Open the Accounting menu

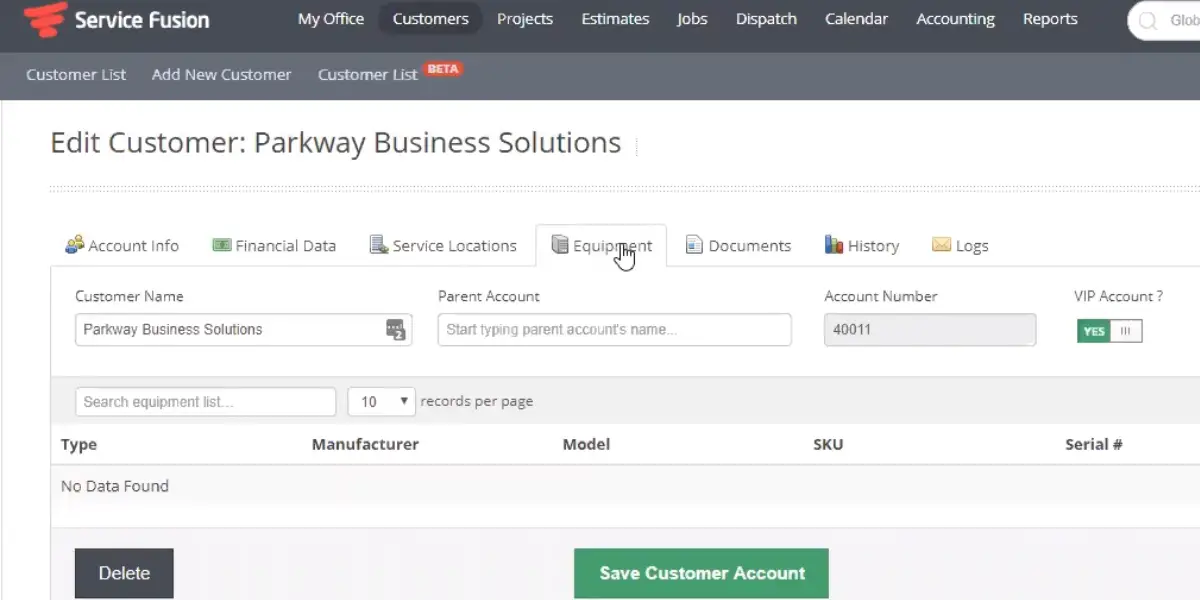(955, 19)
